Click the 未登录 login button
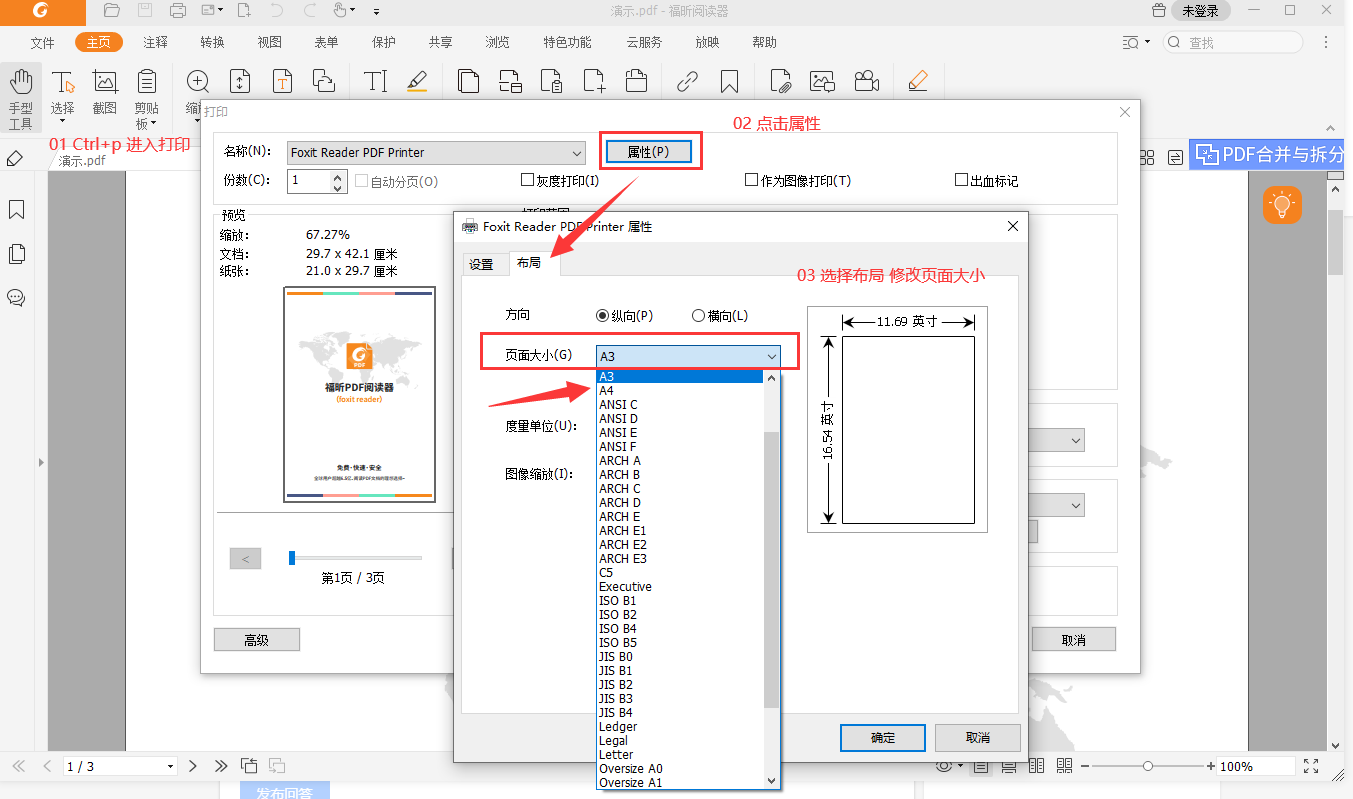Viewport: 1353px width, 799px height. 1200,11
